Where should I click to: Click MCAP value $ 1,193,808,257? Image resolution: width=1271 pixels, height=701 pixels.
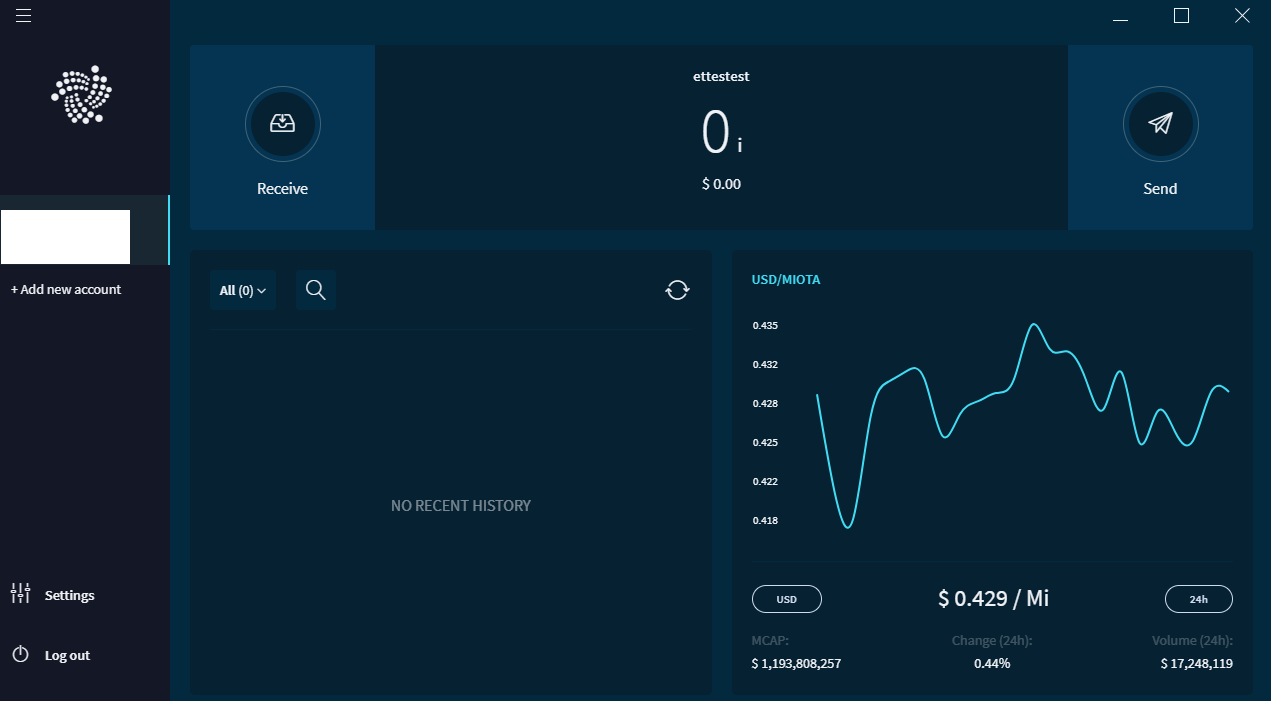(796, 663)
